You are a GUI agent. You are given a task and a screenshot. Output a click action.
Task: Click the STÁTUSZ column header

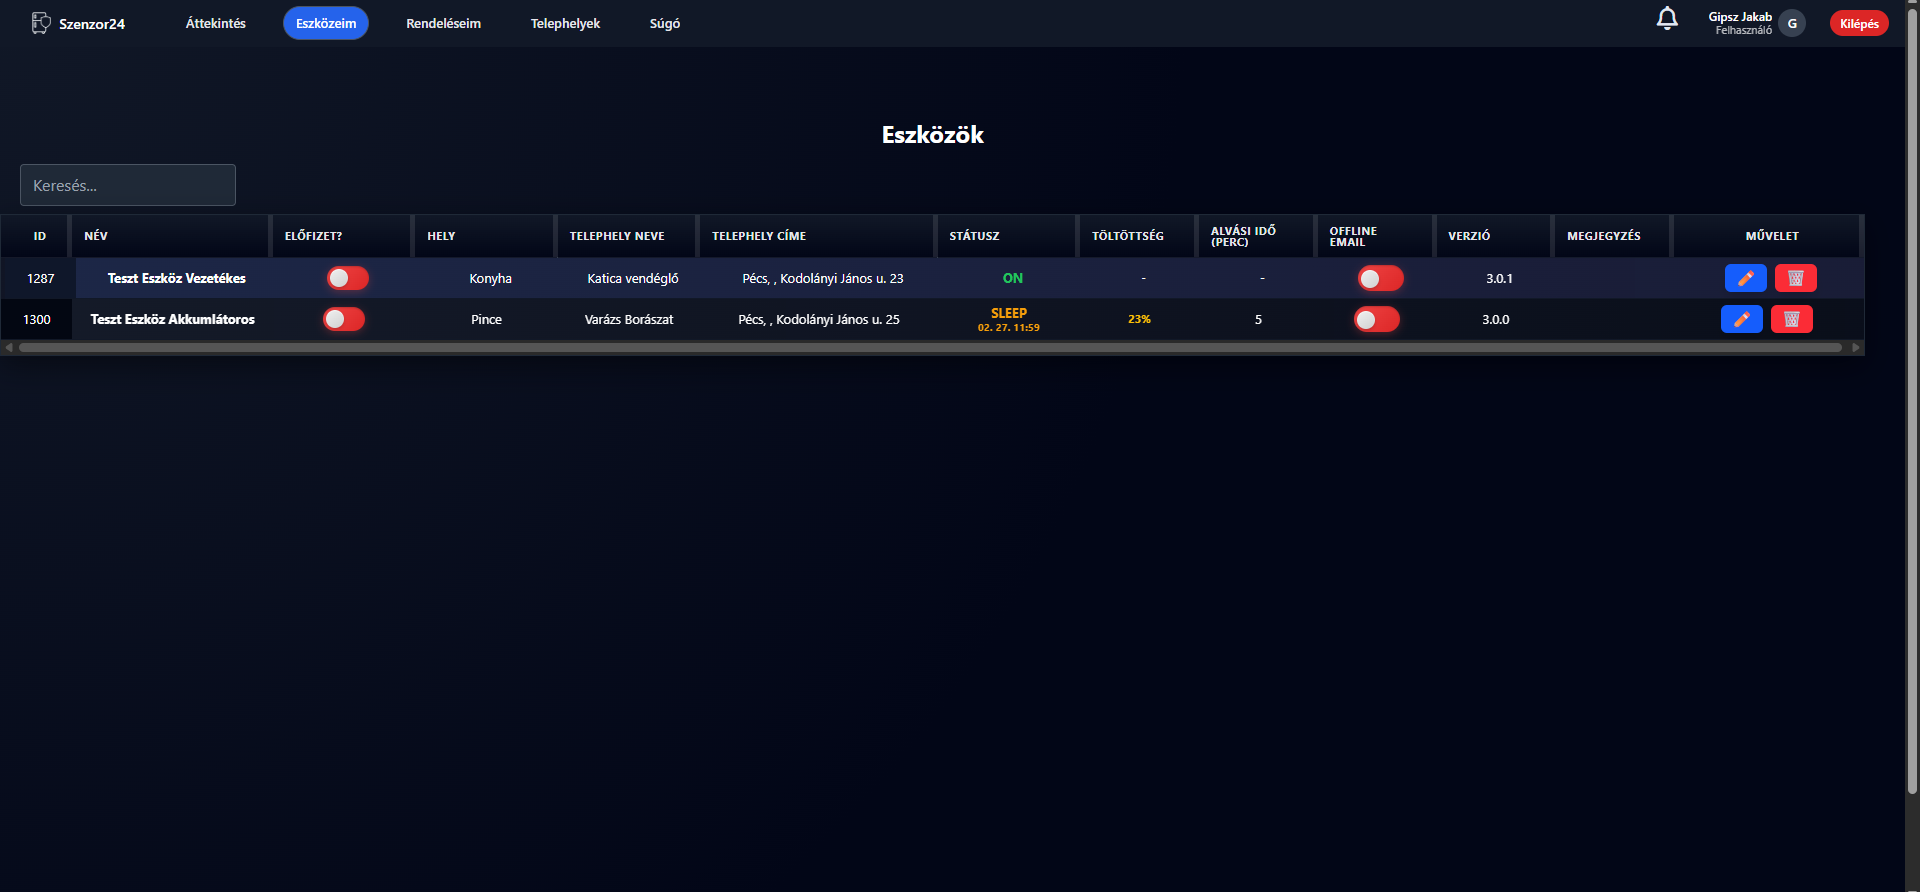1005,236
